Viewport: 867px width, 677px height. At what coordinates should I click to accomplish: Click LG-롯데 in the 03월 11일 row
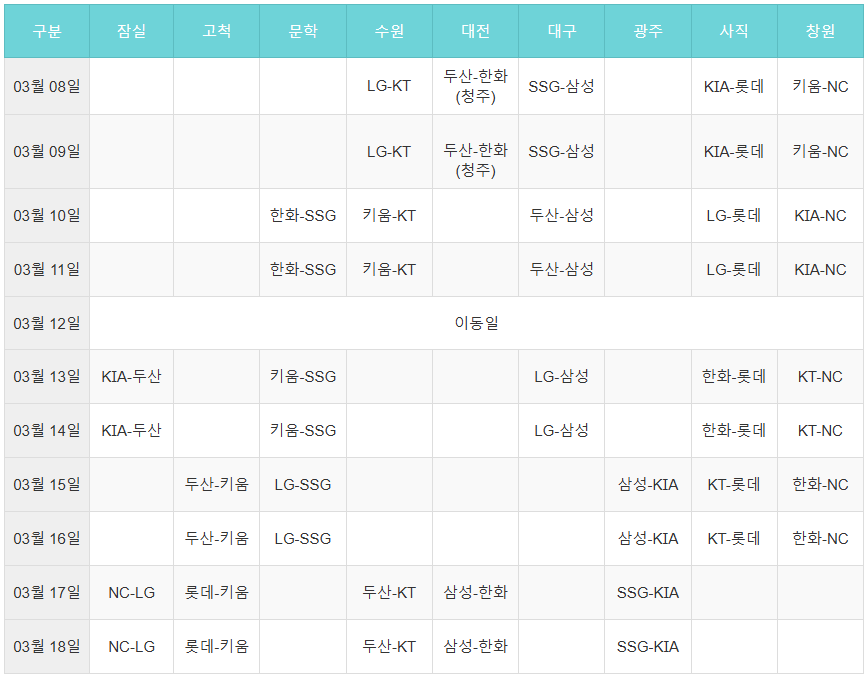tap(734, 269)
